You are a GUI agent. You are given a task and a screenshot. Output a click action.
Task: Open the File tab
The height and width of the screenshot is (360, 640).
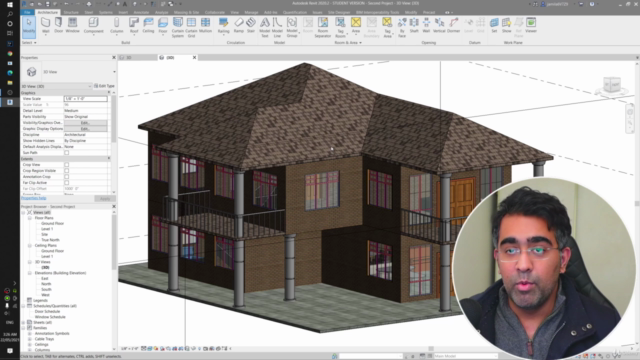coord(27,12)
